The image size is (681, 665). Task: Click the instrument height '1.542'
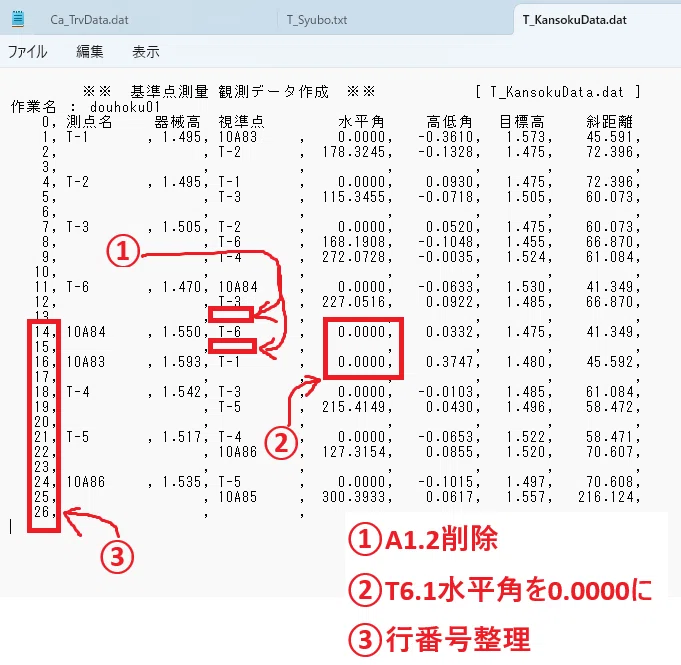pos(182,392)
